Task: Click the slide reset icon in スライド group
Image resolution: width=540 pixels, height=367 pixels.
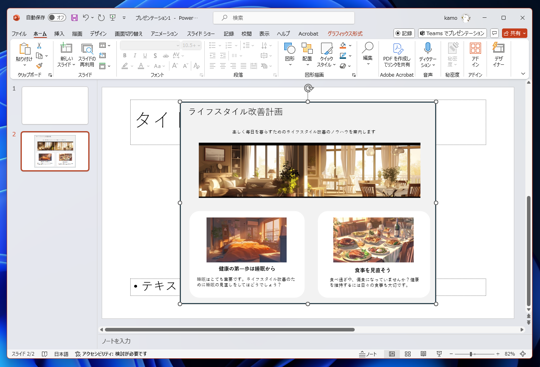Action: pyautogui.click(x=103, y=55)
